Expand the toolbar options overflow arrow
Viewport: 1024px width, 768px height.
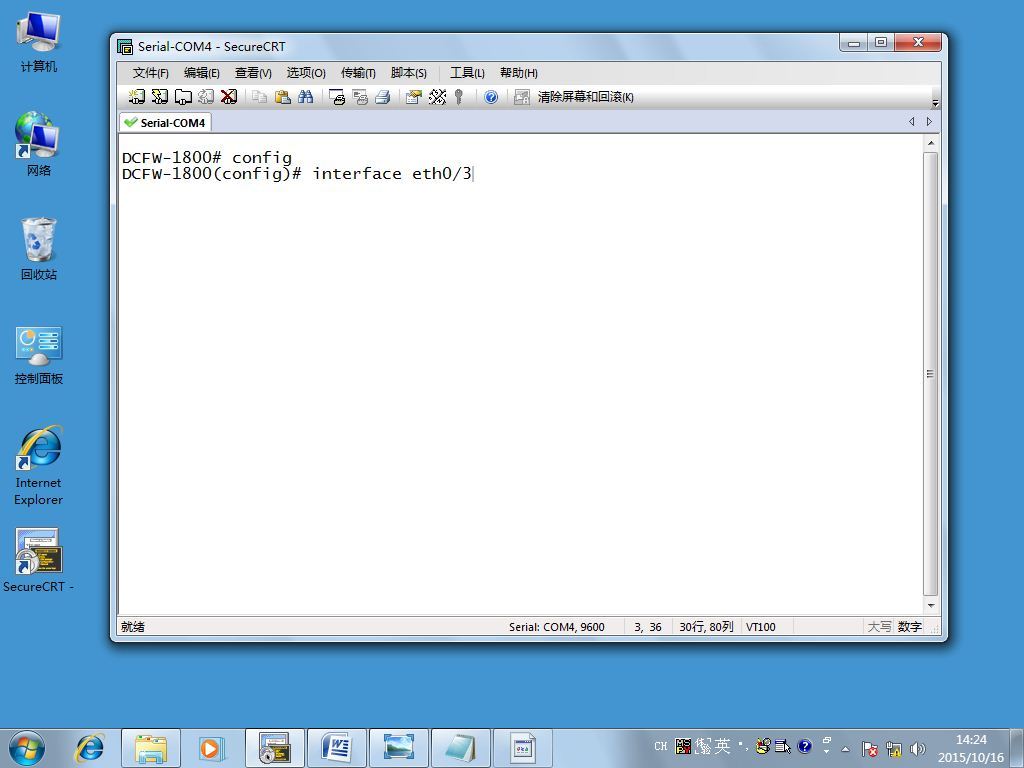coord(935,103)
